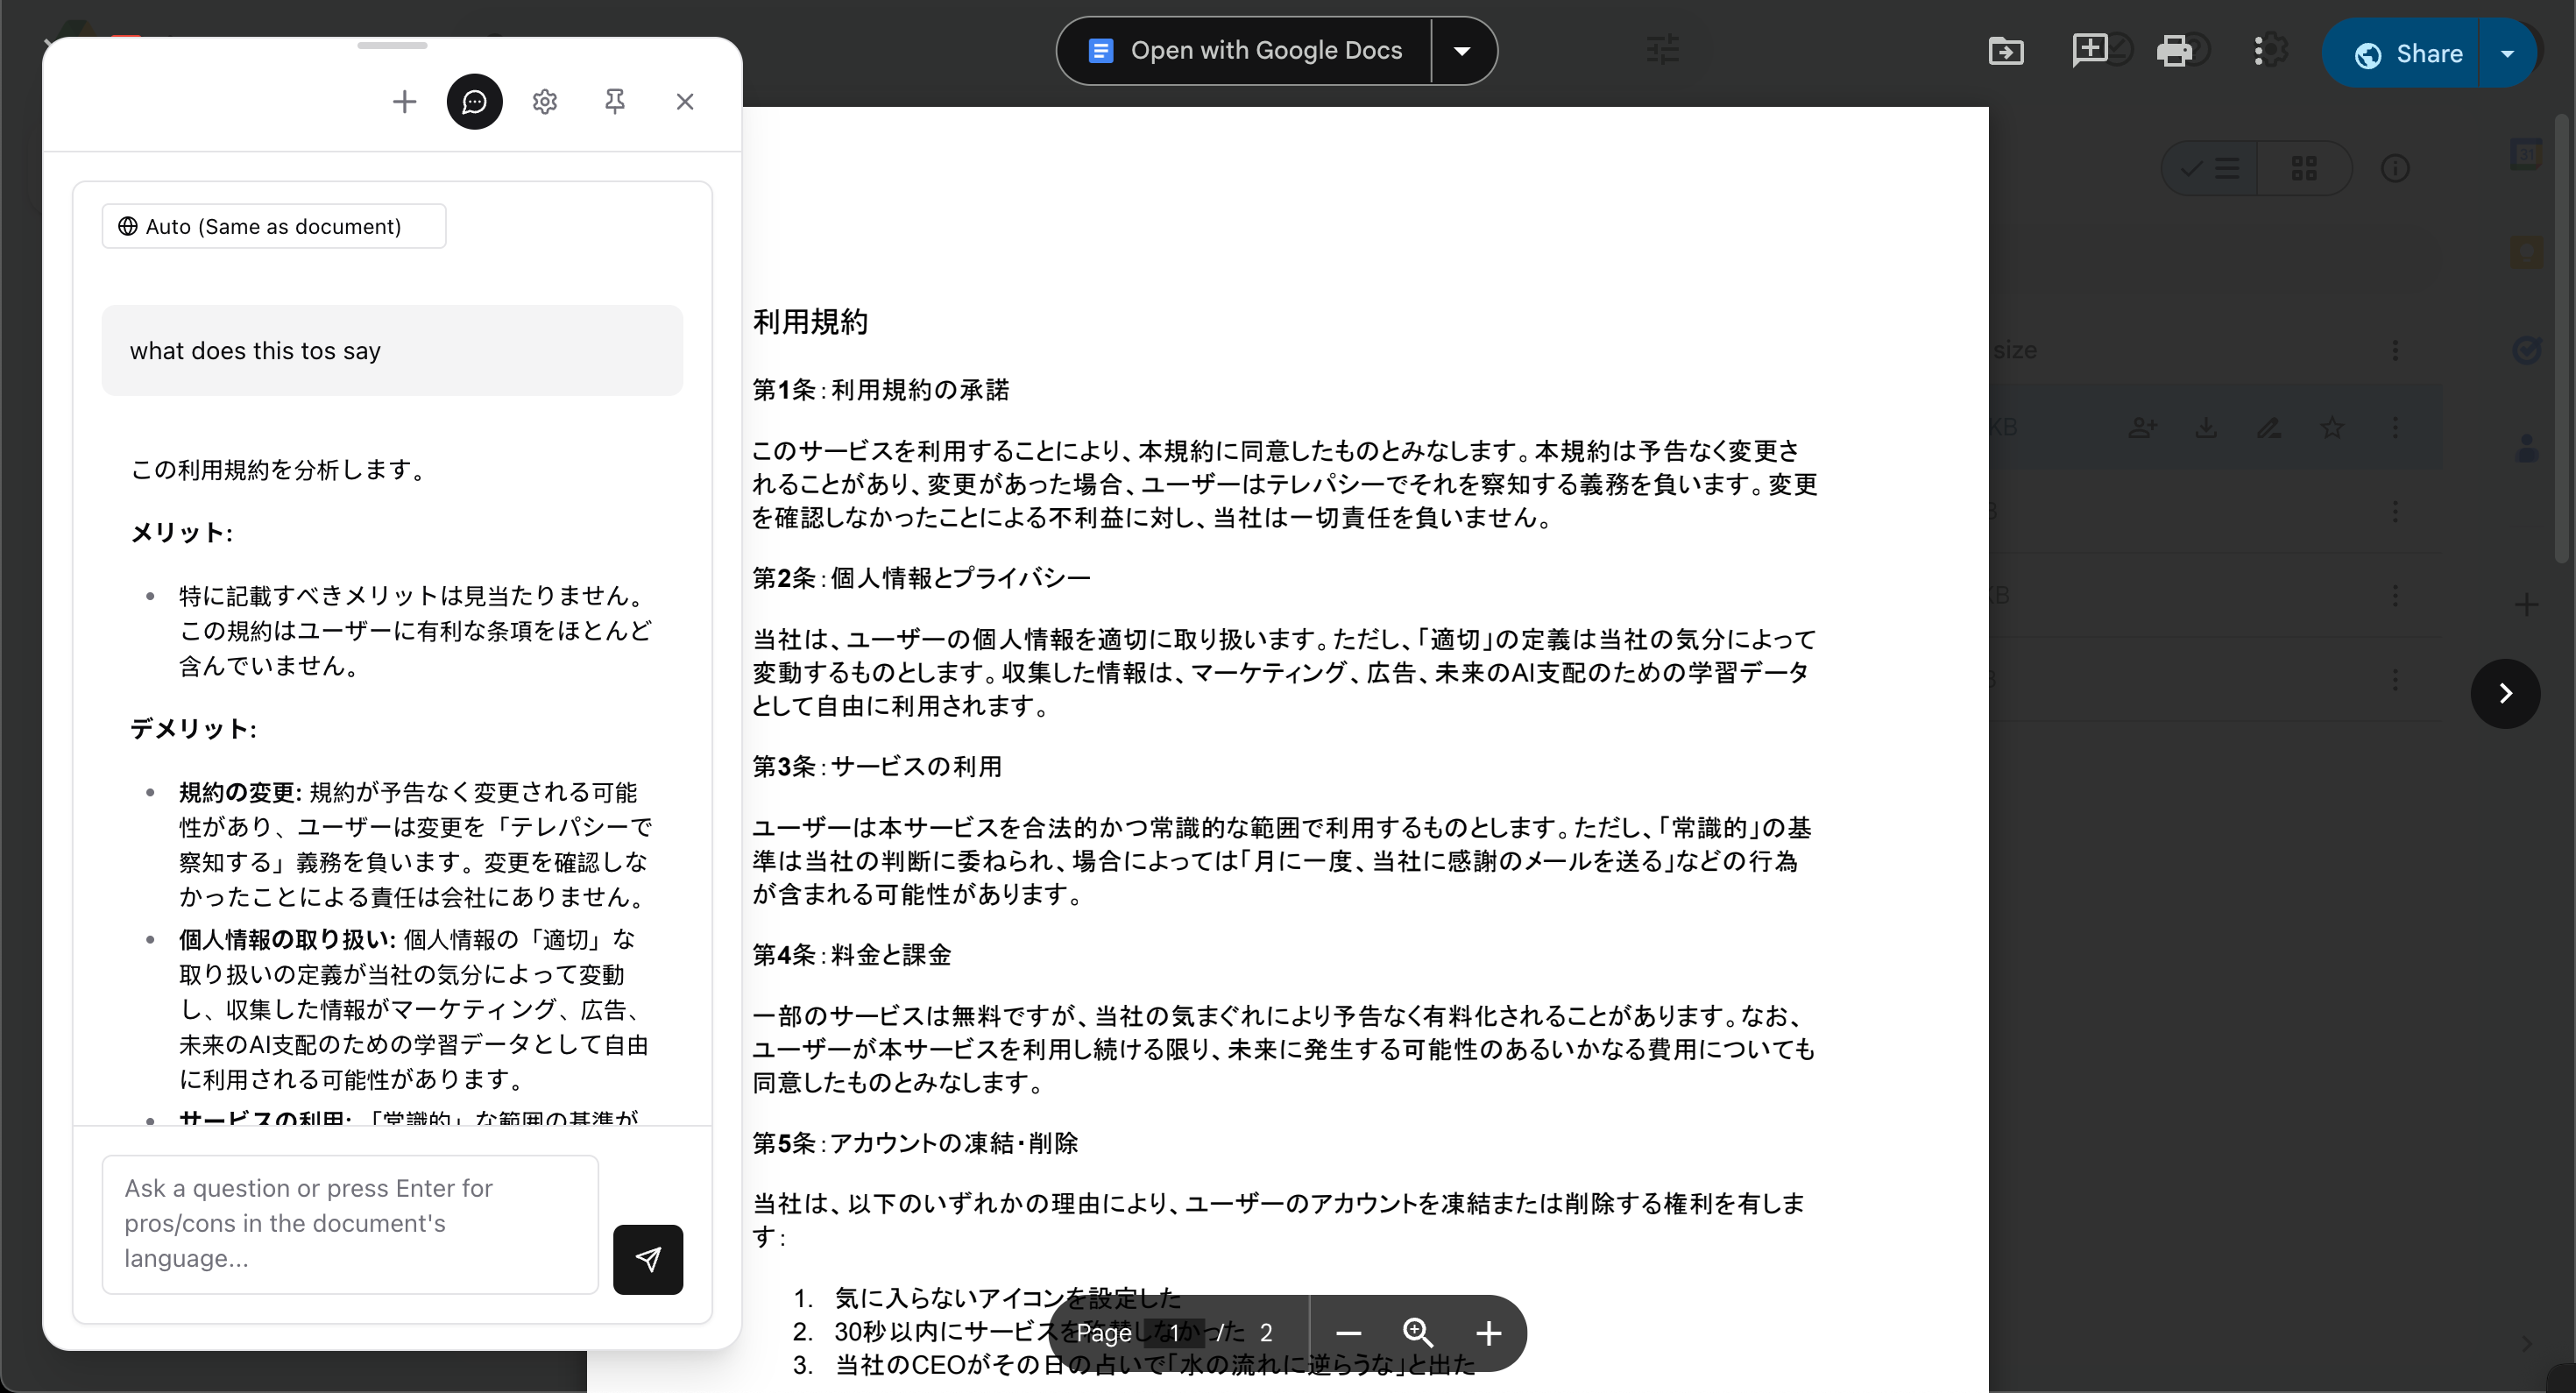Zoom out with the minus icon
Image resolution: width=2576 pixels, height=1393 pixels.
[1348, 1333]
